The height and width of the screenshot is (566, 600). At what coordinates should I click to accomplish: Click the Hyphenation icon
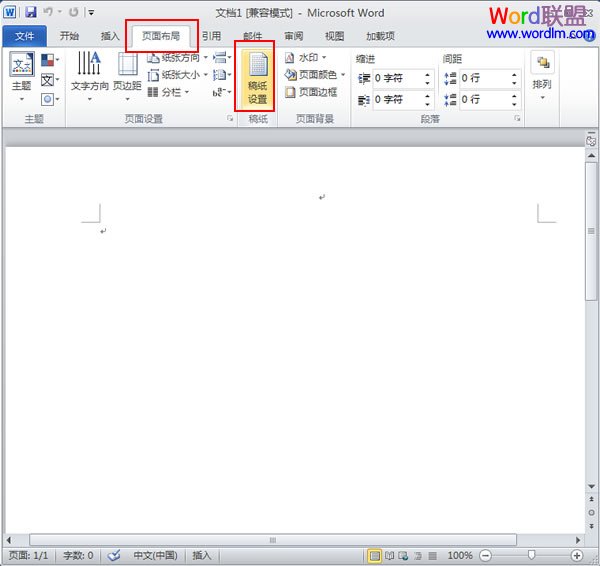tap(222, 92)
